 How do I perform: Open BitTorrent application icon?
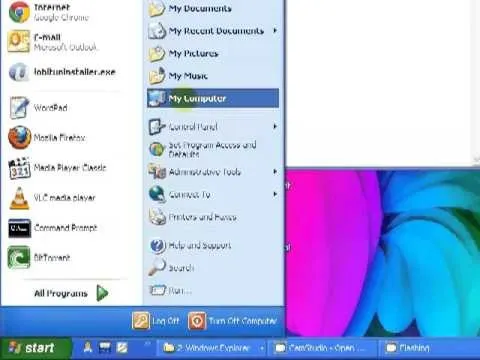(19, 257)
